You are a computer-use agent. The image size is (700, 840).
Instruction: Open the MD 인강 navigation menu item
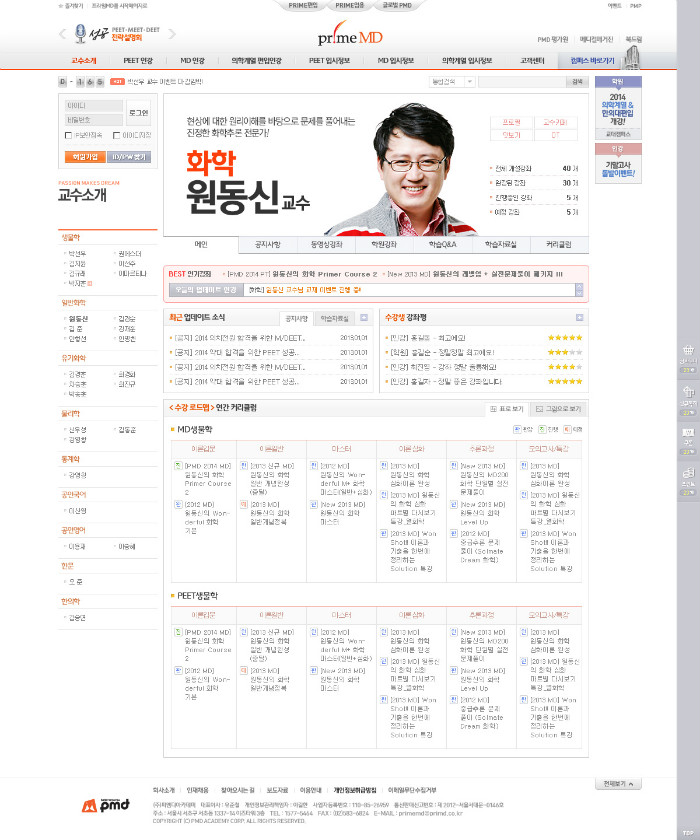(192, 61)
